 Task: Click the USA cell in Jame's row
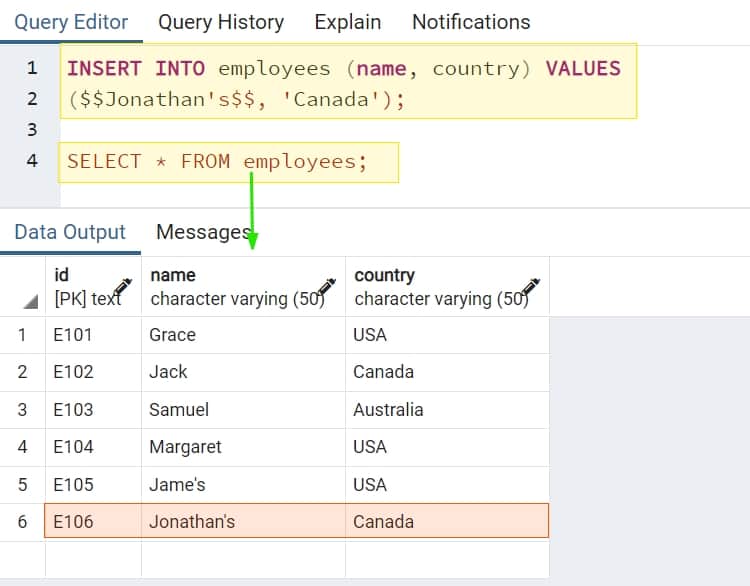(447, 485)
